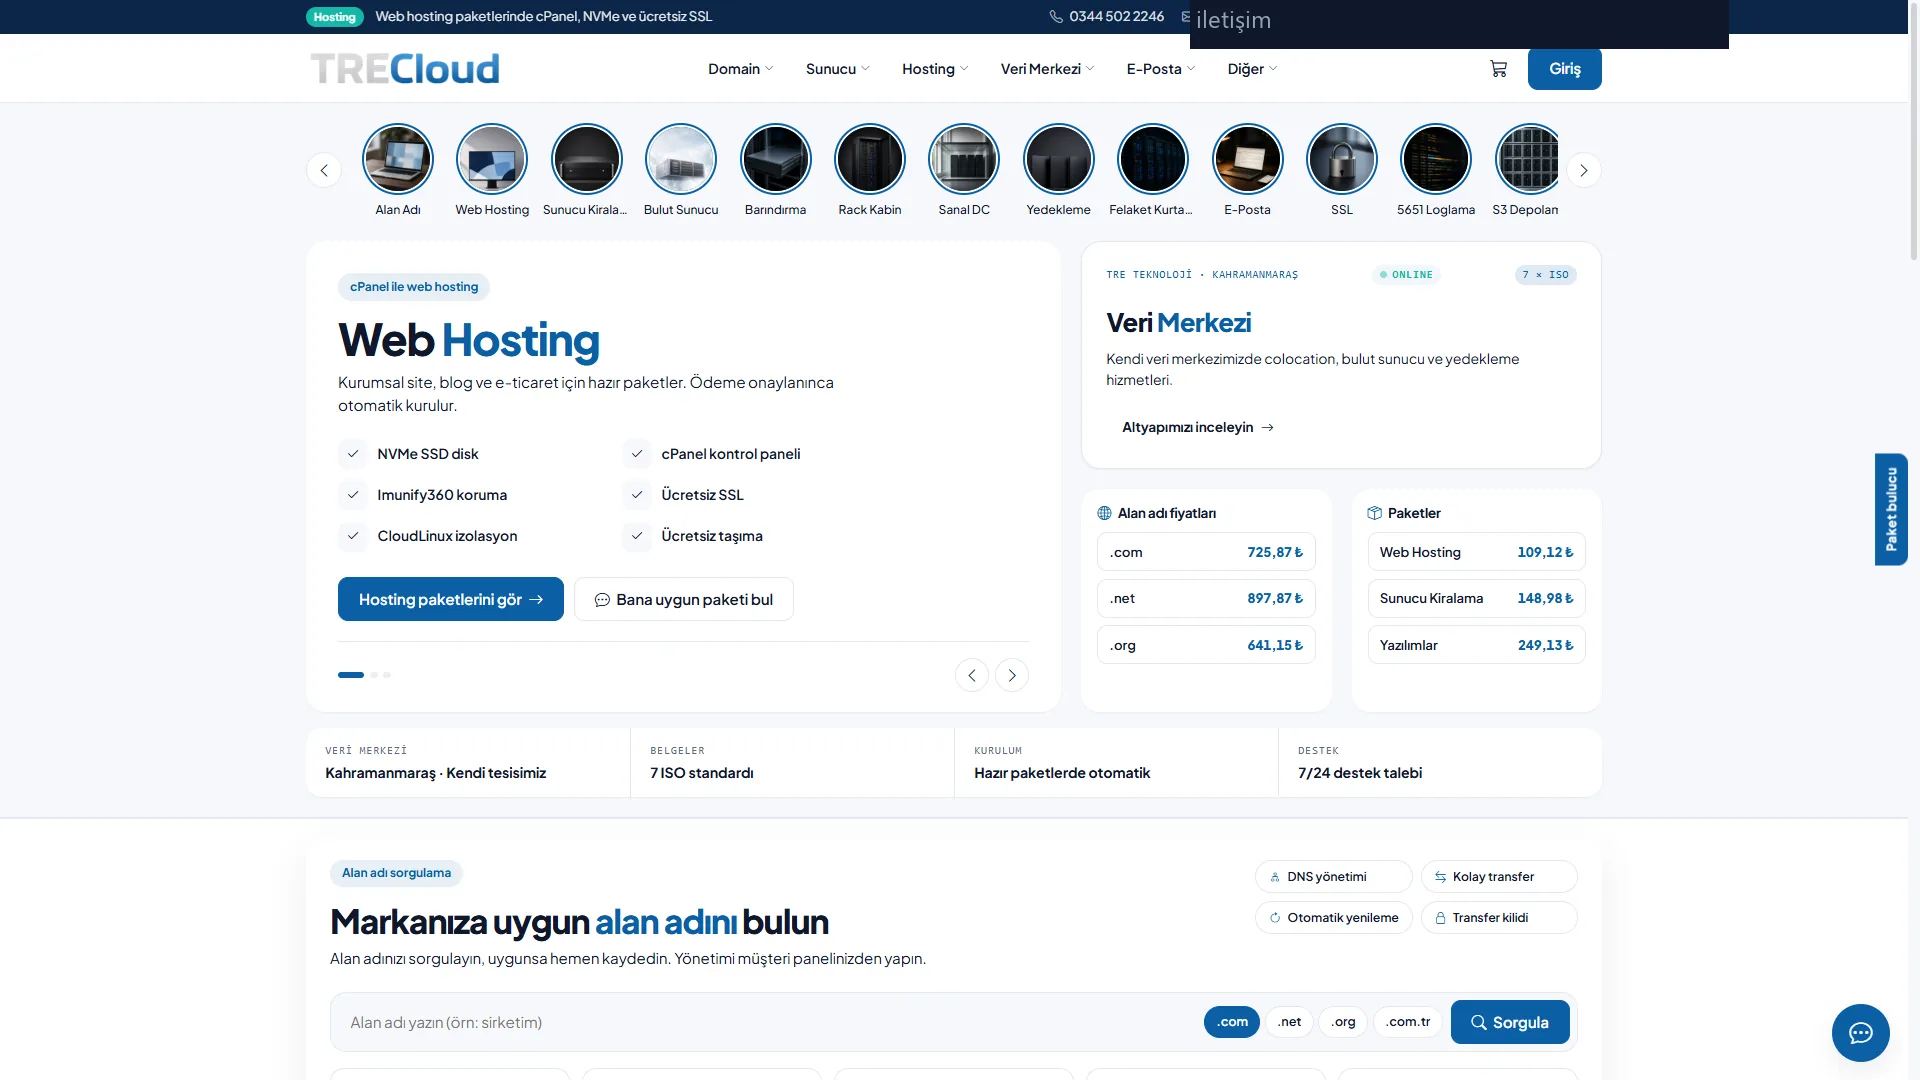The height and width of the screenshot is (1080, 1920).
Task: Expand the E-Posta nav menu
Action: point(1160,69)
